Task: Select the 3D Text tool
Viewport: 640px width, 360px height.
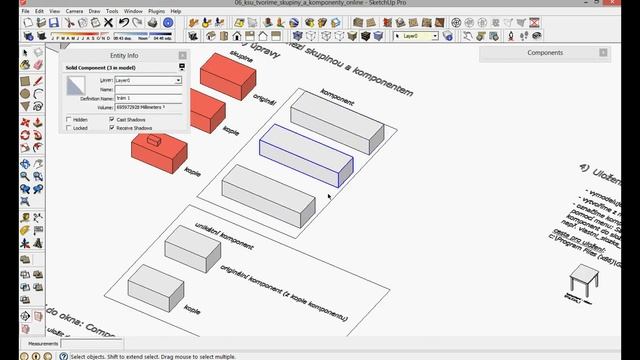Action: pyautogui.click(x=38, y=244)
